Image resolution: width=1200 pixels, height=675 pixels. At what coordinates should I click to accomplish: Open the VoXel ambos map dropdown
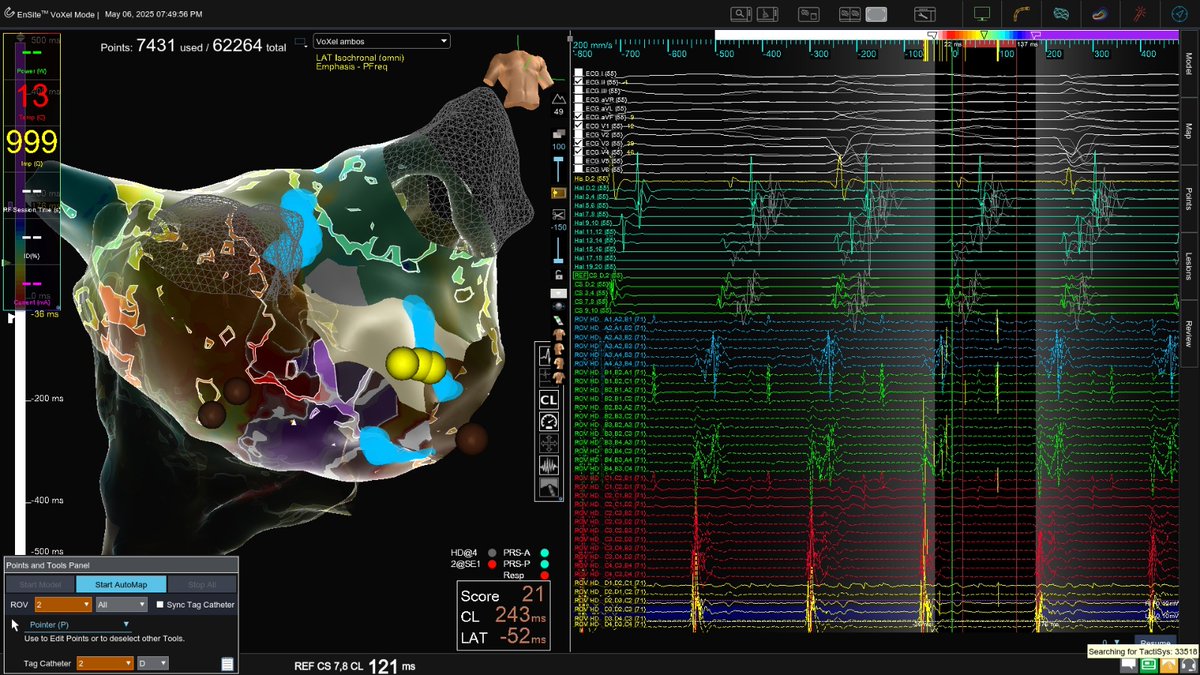[x=381, y=41]
